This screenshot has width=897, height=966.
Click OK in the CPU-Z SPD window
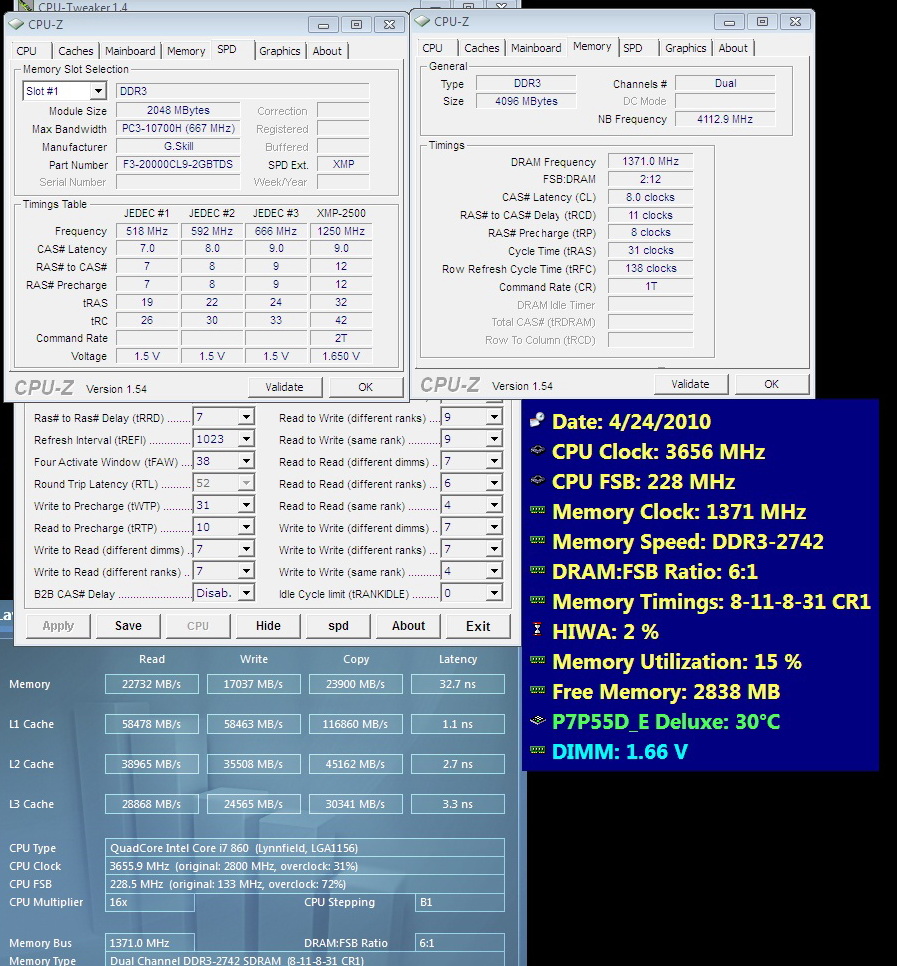[x=365, y=388]
